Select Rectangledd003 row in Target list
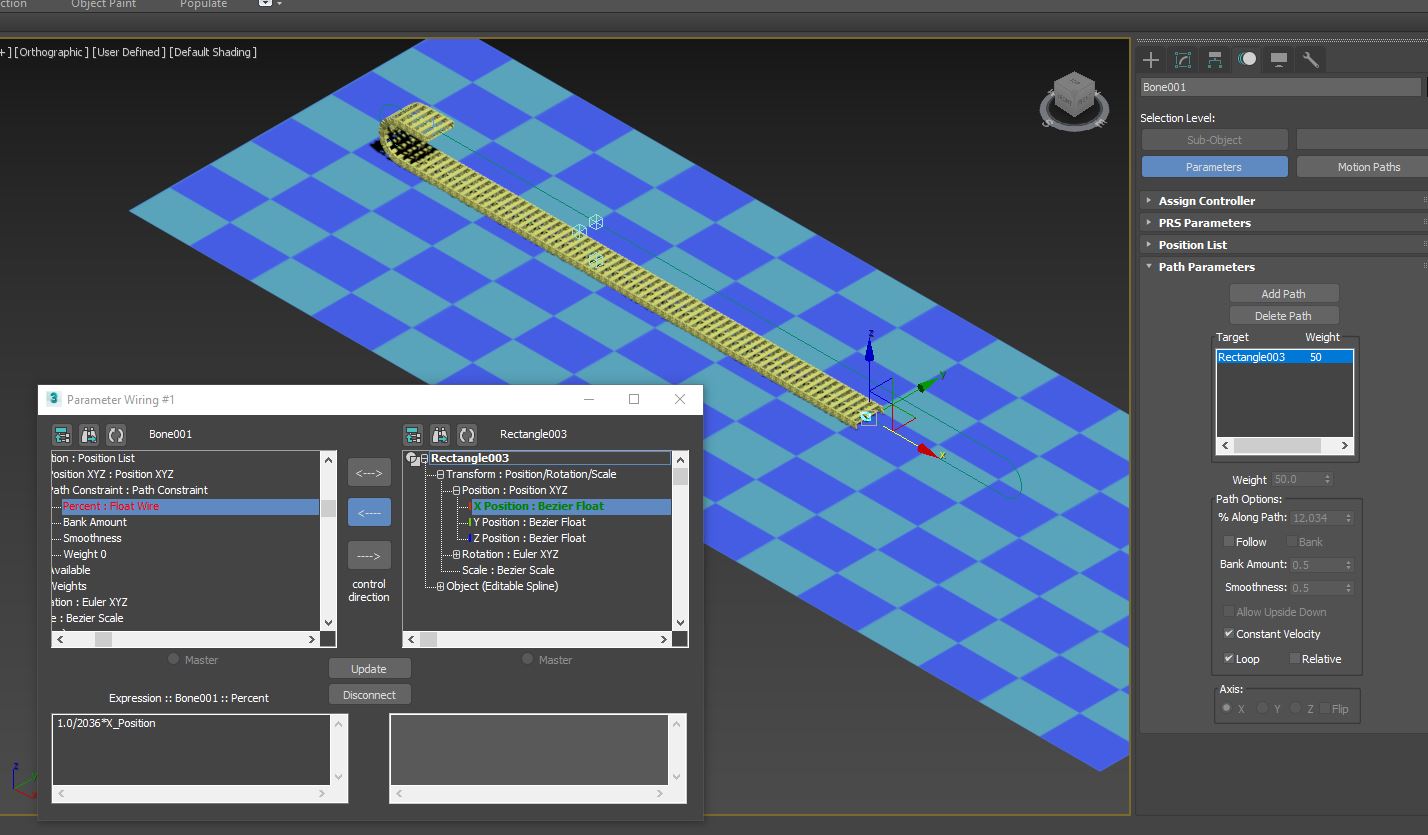This screenshot has height=835, width=1428. [1285, 357]
